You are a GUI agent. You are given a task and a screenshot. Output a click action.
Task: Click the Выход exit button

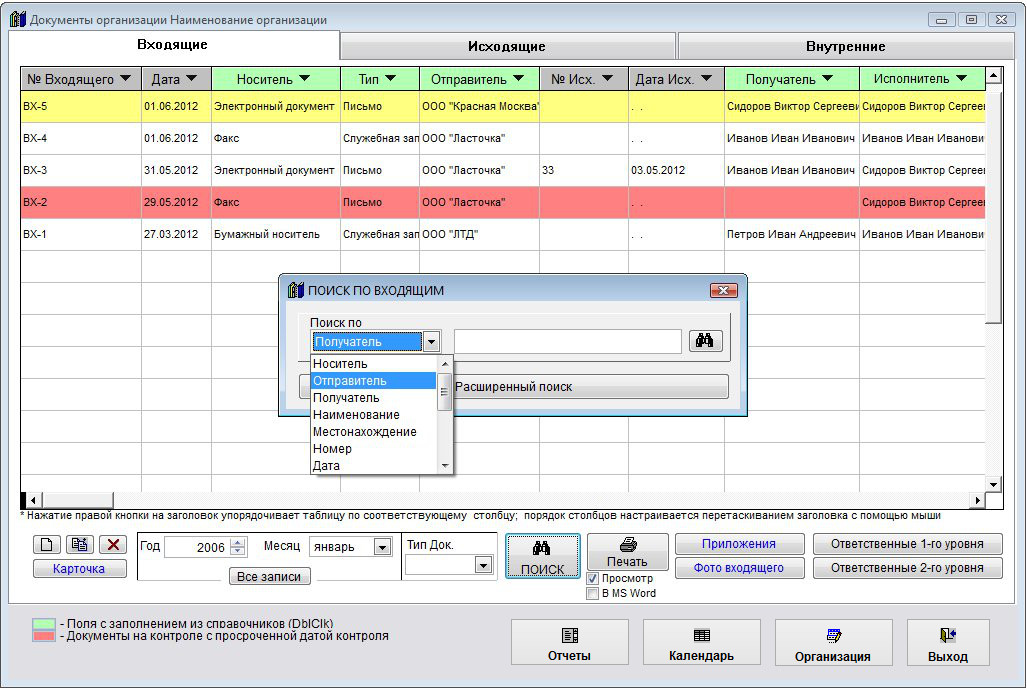947,644
